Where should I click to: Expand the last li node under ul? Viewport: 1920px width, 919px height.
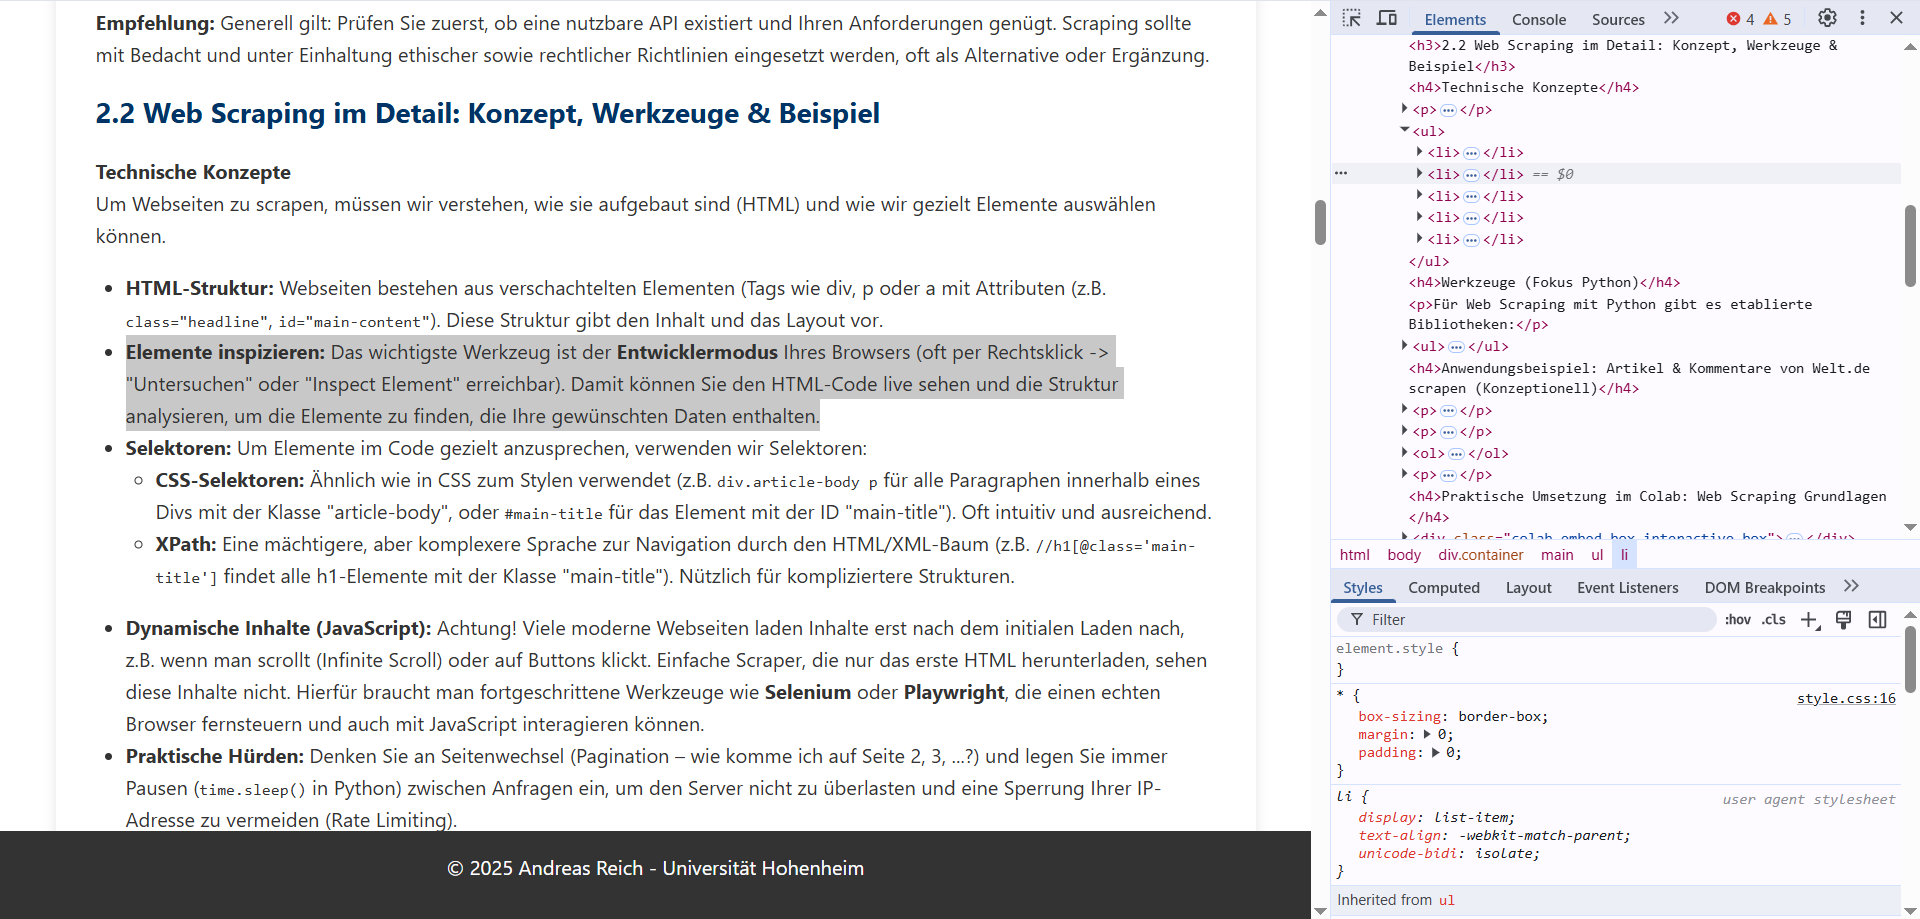[1419, 239]
